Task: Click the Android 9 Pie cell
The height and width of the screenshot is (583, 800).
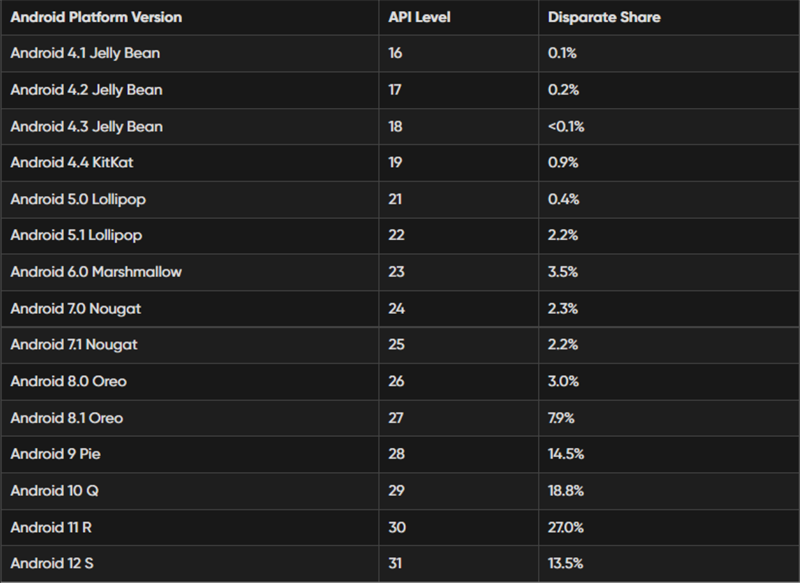Action: (56, 454)
